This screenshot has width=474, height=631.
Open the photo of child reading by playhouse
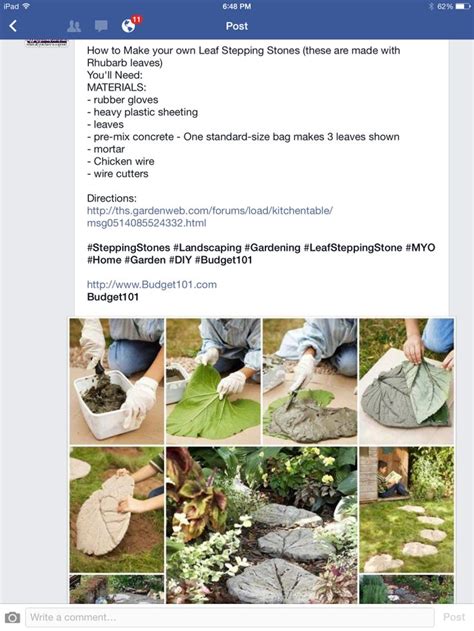coord(406,509)
